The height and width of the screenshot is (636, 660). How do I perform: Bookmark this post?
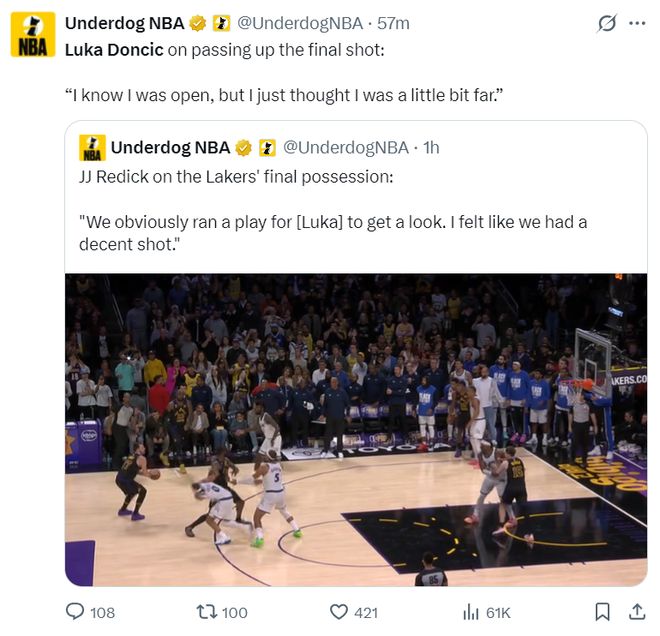[603, 612]
